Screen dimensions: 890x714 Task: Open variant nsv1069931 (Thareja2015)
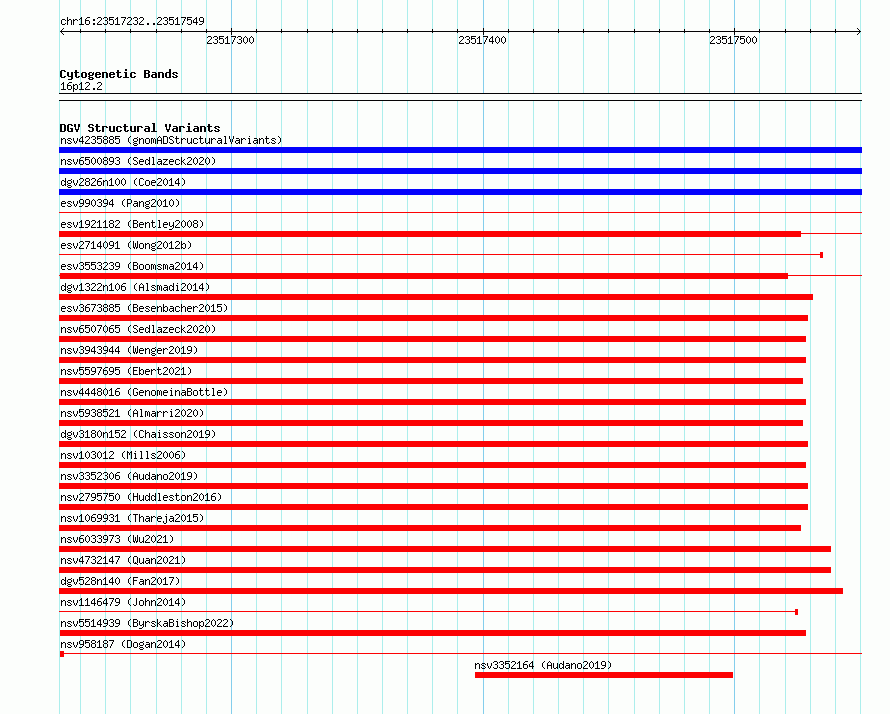[x=132, y=518]
